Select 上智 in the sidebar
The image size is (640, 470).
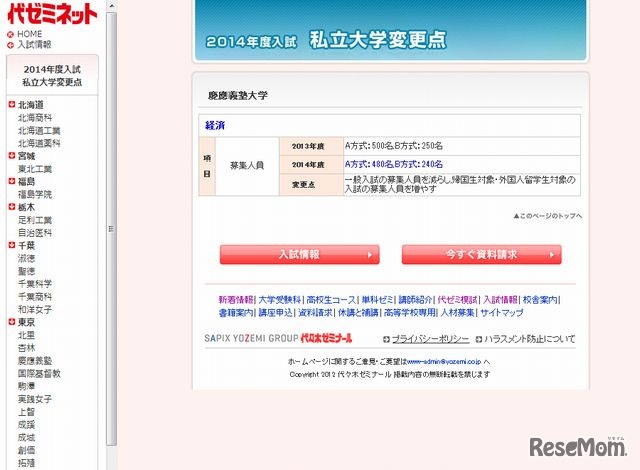26,412
